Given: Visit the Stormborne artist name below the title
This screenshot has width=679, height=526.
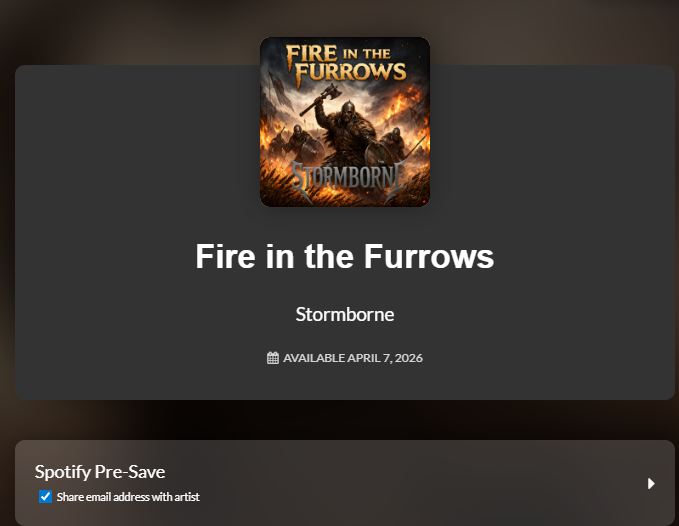Looking at the screenshot, I should 345,314.
